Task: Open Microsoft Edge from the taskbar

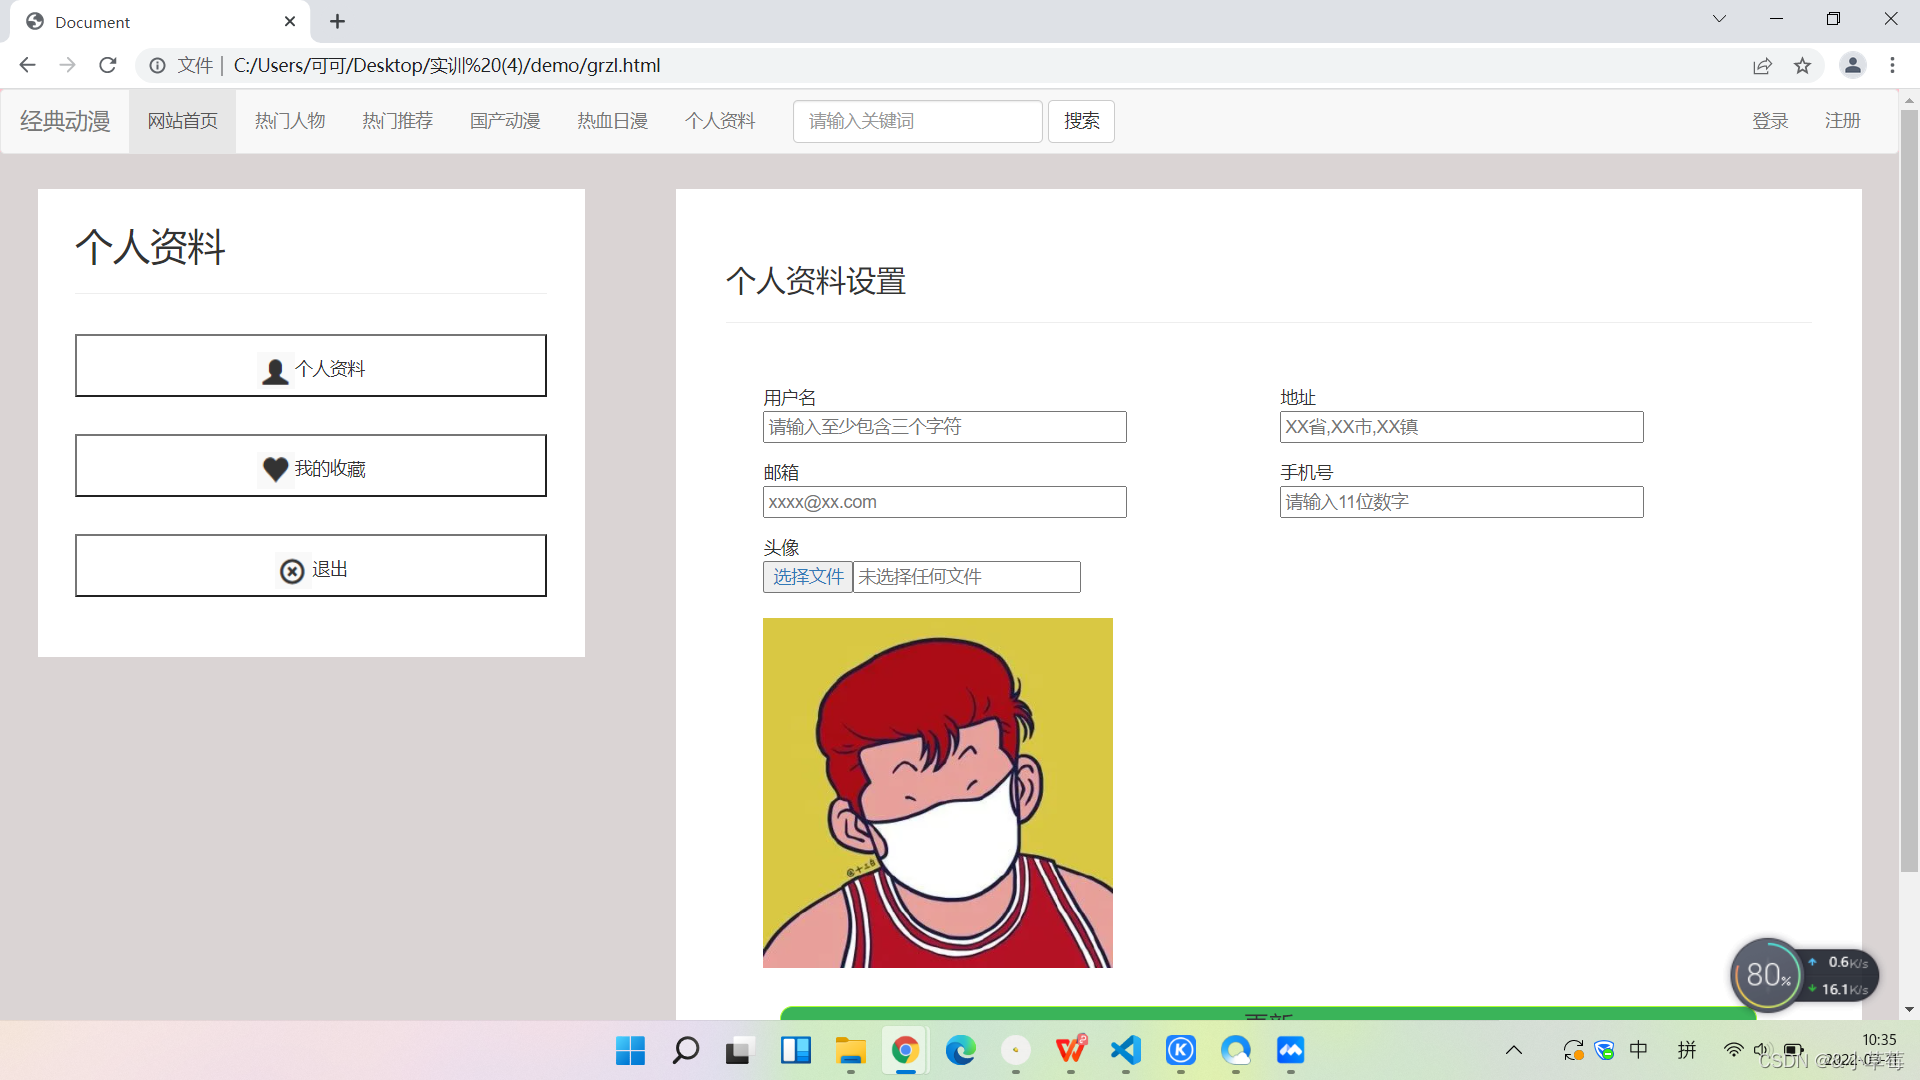Action: (x=960, y=1050)
